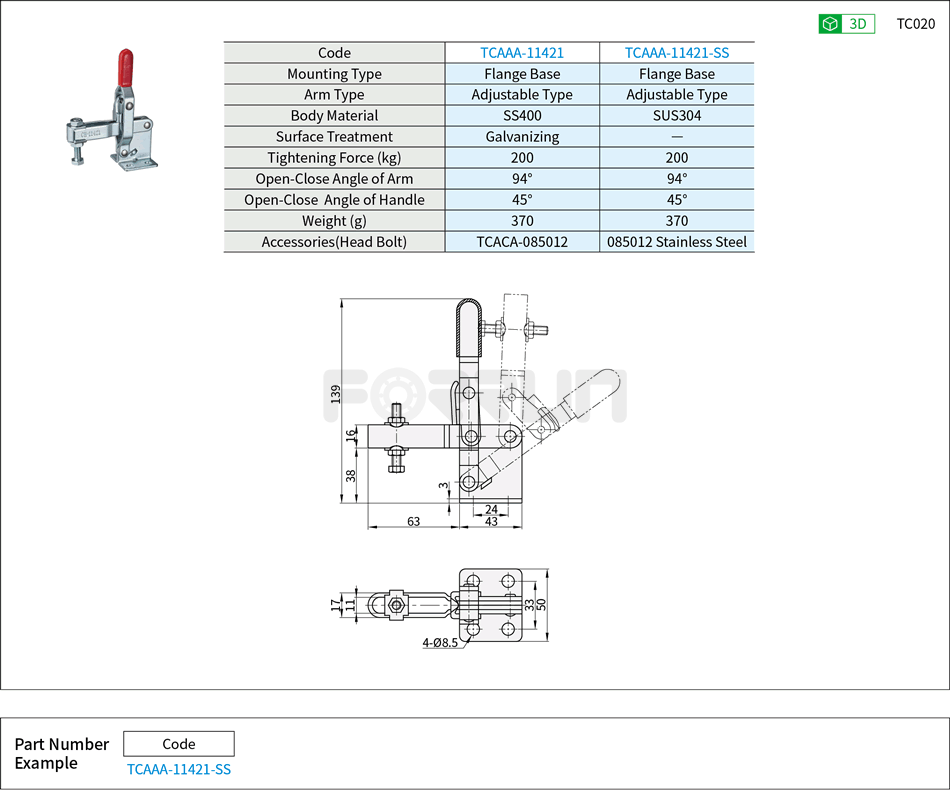Click the Accessories TCACA-085012 cell

(x=521, y=241)
